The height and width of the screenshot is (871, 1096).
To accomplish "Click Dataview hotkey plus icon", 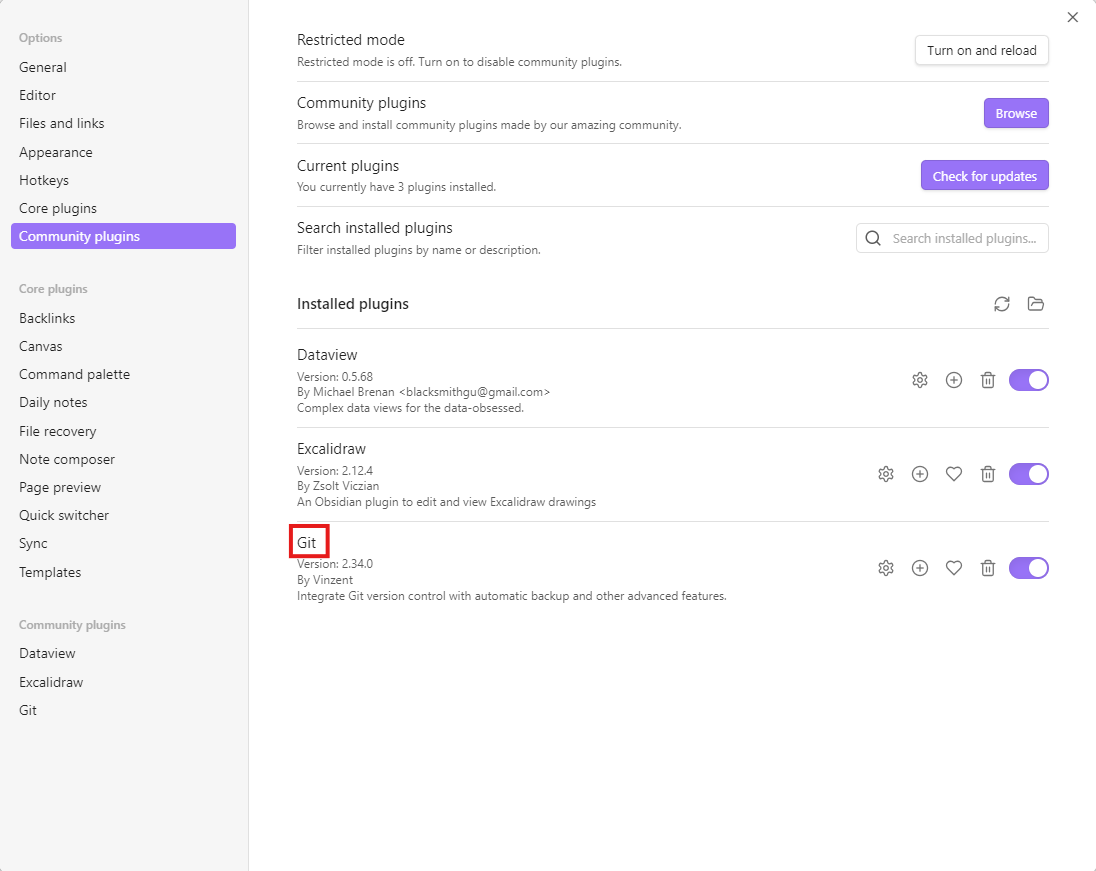I will pyautogui.click(x=954, y=380).
